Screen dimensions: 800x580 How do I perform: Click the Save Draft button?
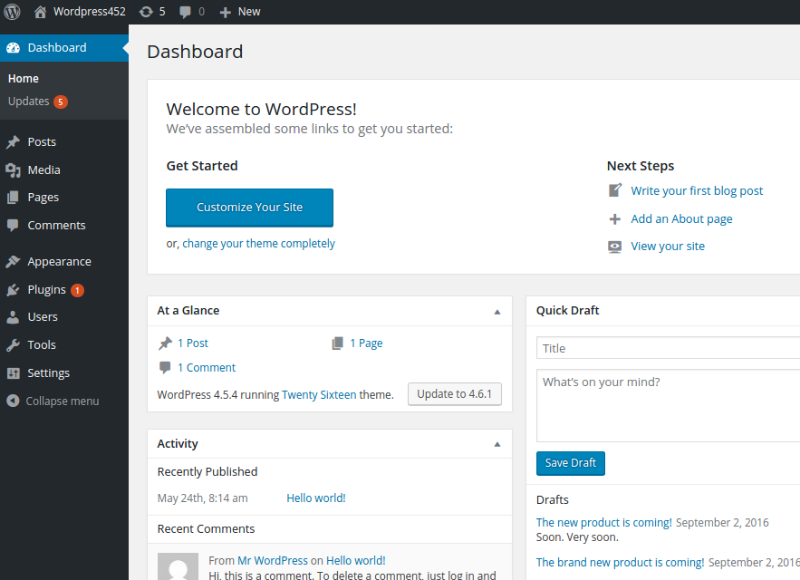point(570,463)
